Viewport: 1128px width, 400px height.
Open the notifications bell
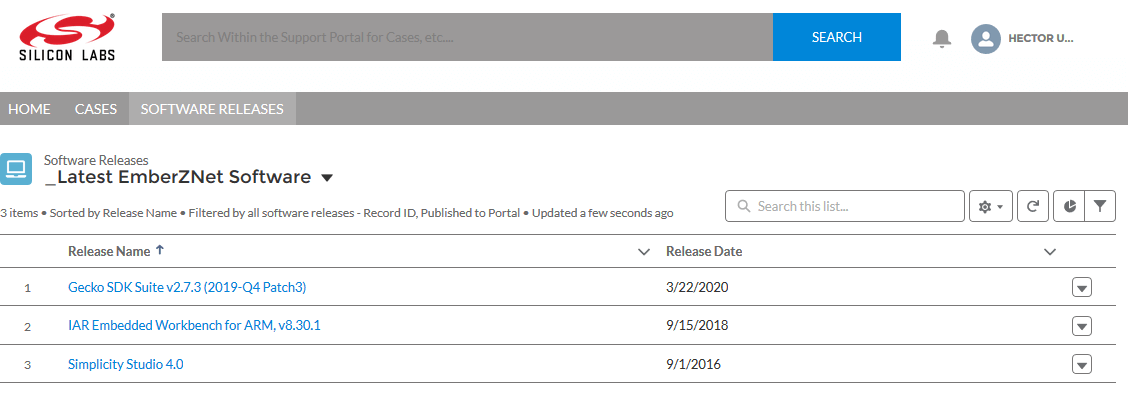pos(941,38)
